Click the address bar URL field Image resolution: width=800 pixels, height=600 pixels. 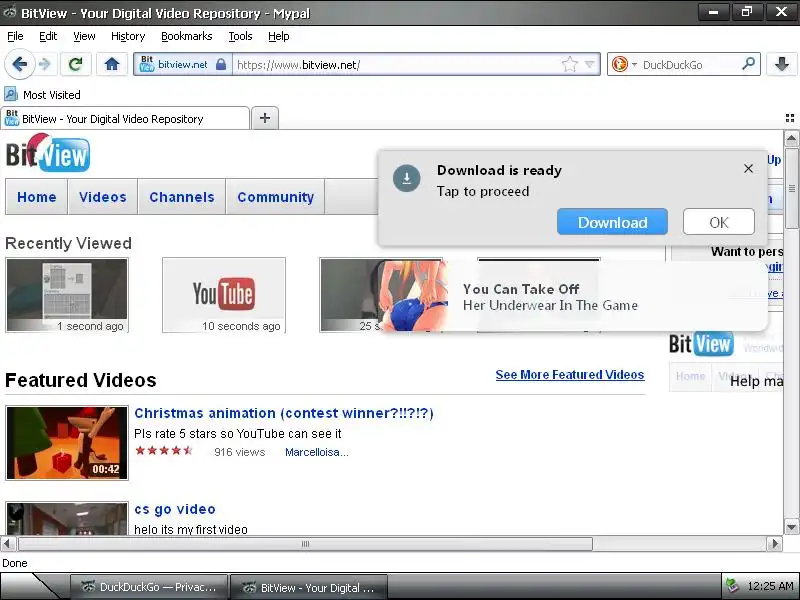pos(395,64)
